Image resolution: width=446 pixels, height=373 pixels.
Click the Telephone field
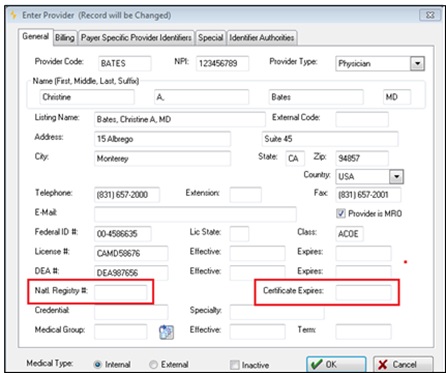127,195
